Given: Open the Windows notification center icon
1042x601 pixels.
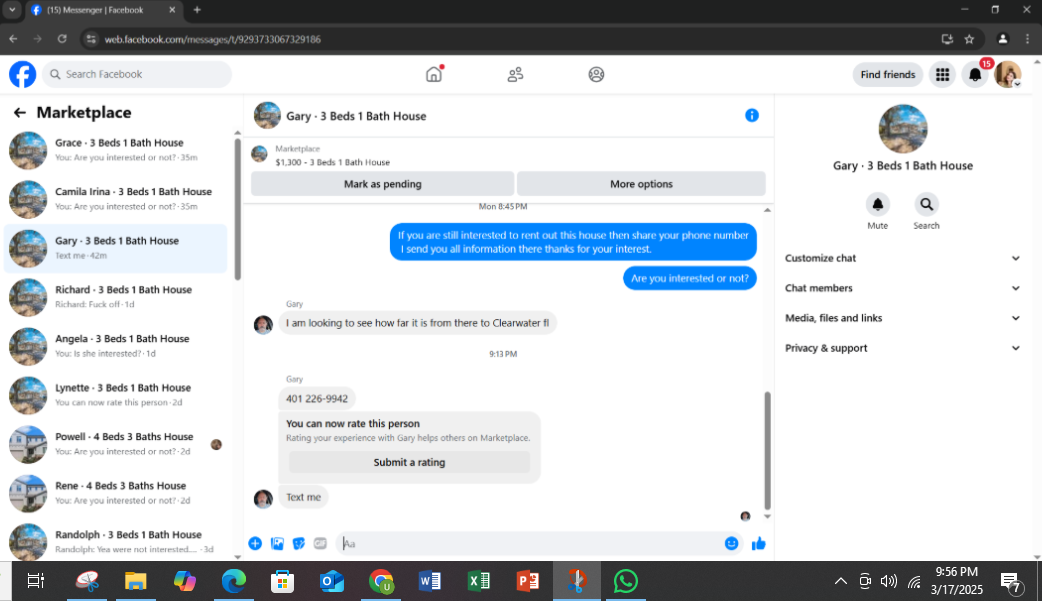Looking at the screenshot, I should click(x=1010, y=582).
